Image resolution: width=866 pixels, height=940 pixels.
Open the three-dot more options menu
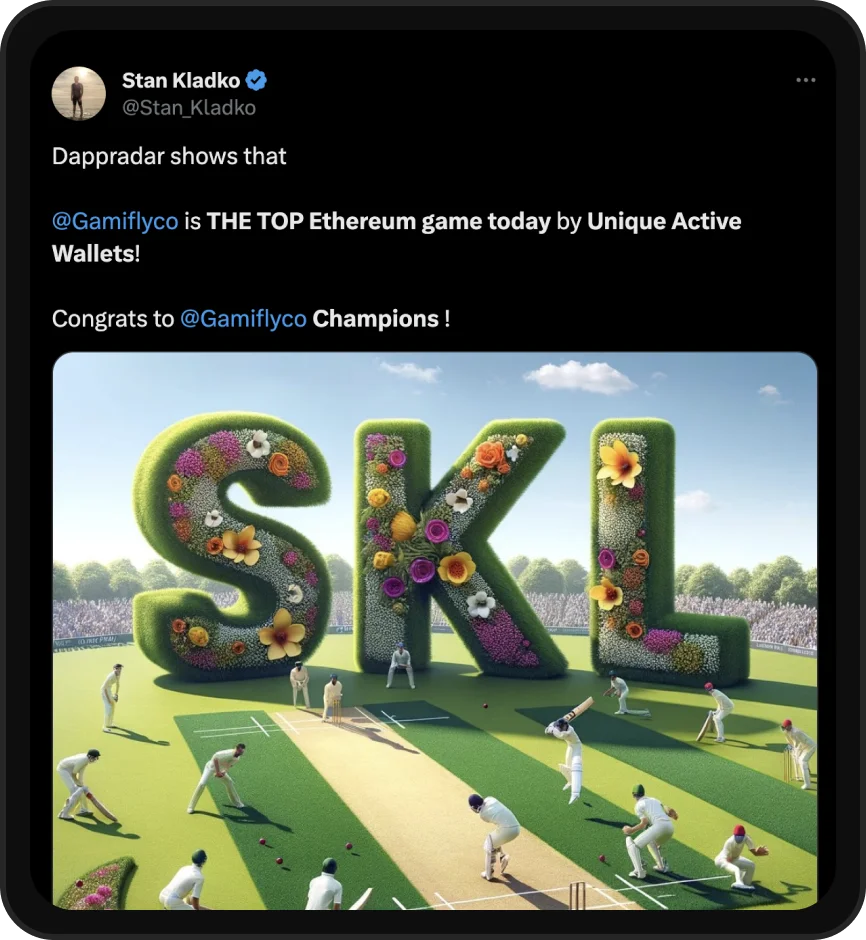pyautogui.click(x=805, y=80)
